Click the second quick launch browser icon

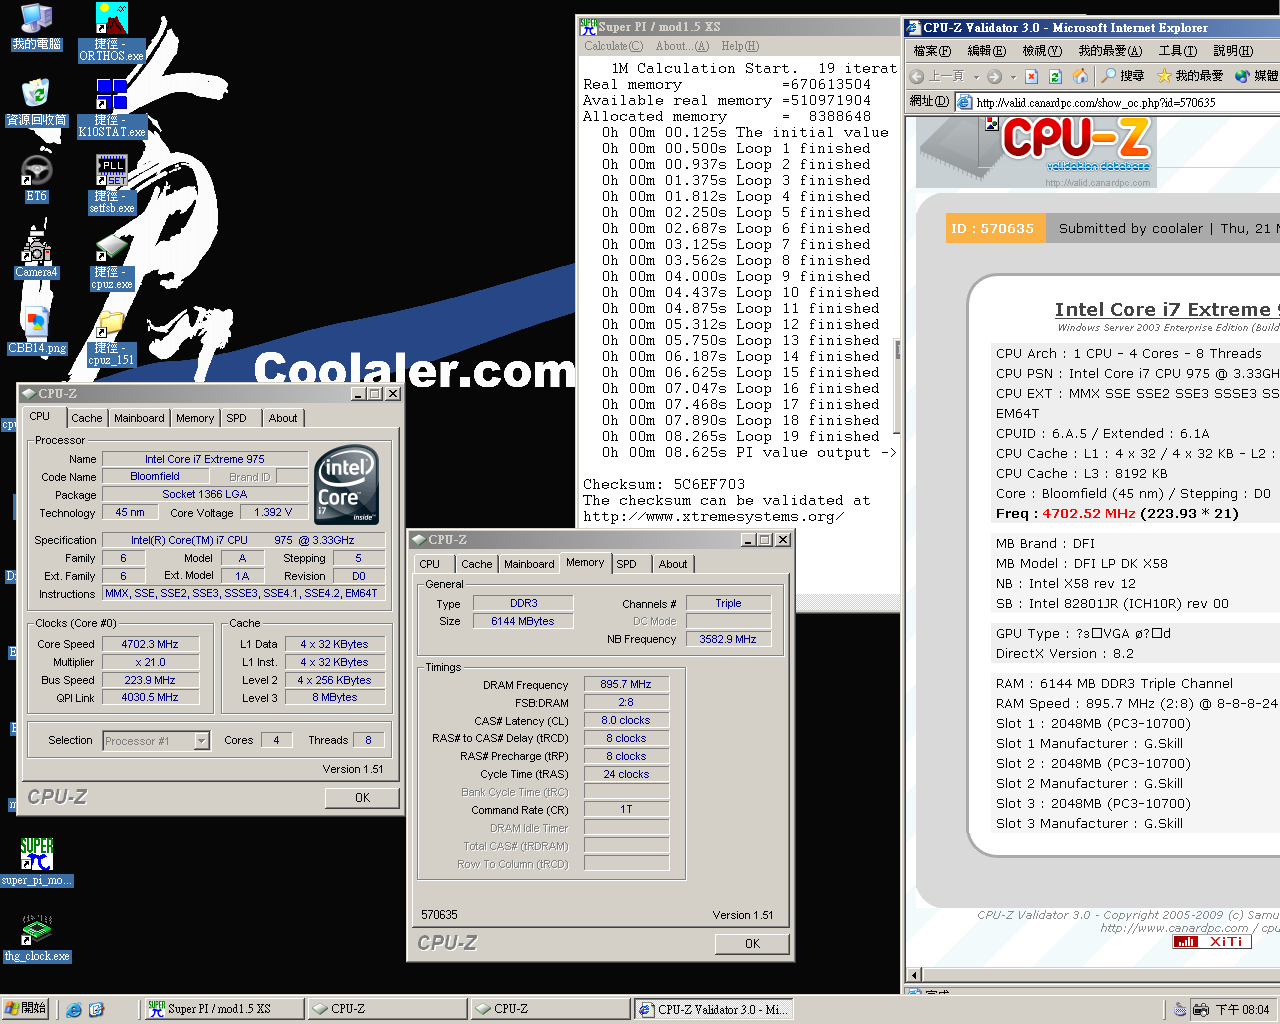(x=96, y=1010)
